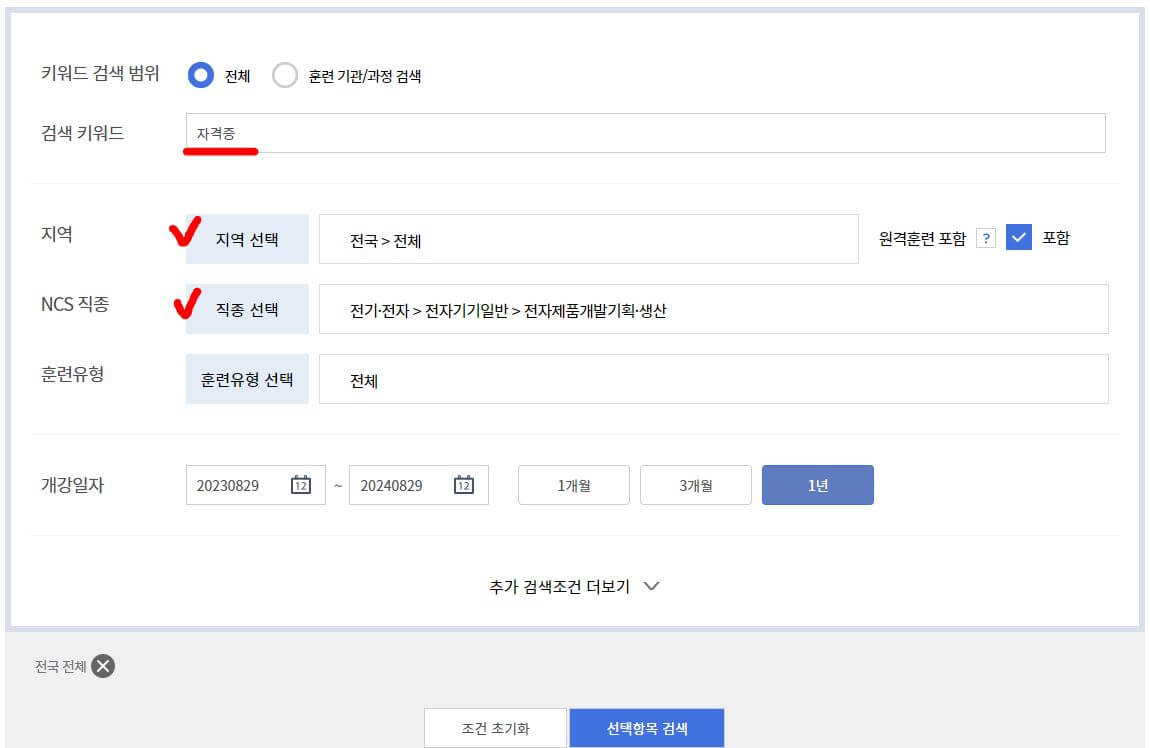Screen dimensions: 1150x748
Task: Click the start date field showing 20230829
Action: click(x=240, y=484)
